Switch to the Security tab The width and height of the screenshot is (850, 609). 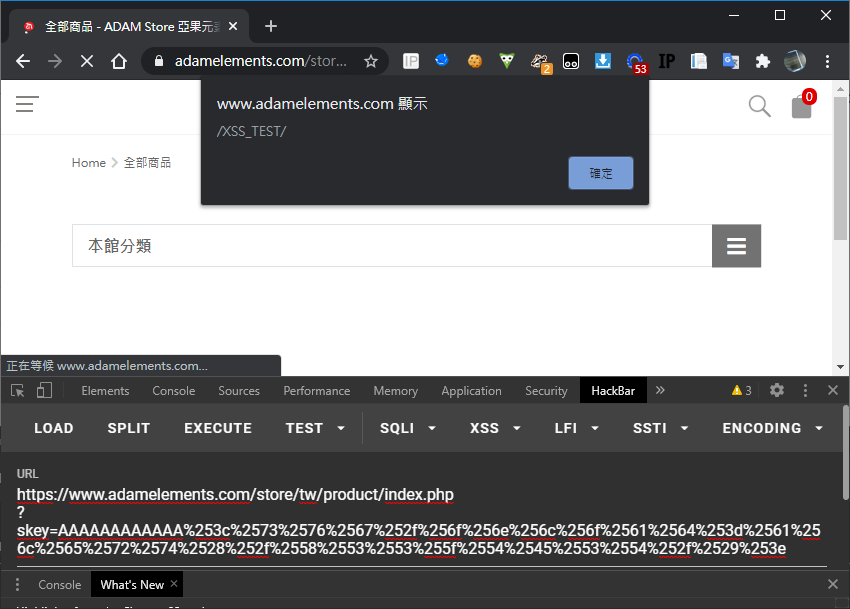tap(546, 390)
